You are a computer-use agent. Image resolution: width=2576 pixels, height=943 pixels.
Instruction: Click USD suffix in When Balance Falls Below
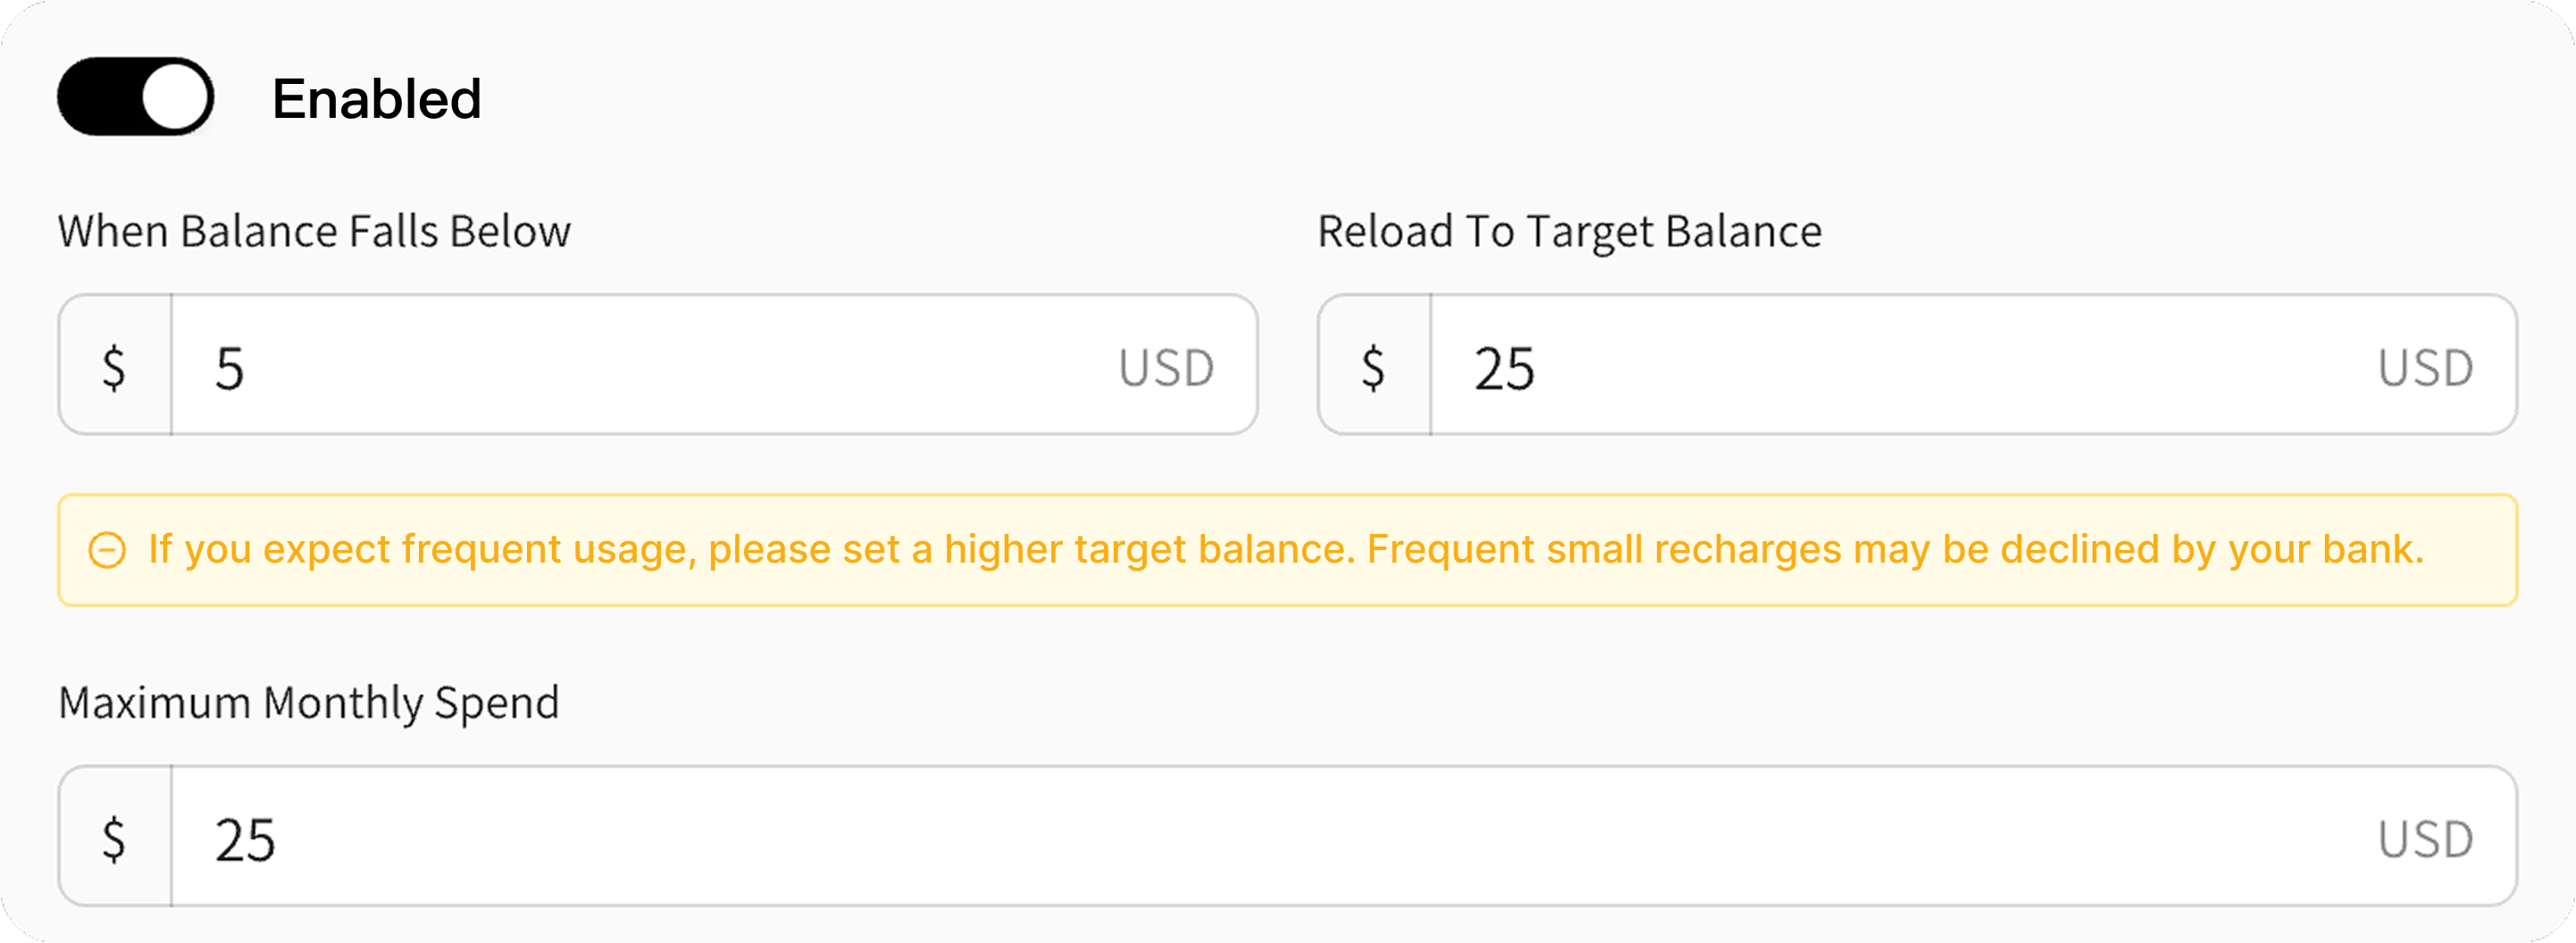point(1166,368)
